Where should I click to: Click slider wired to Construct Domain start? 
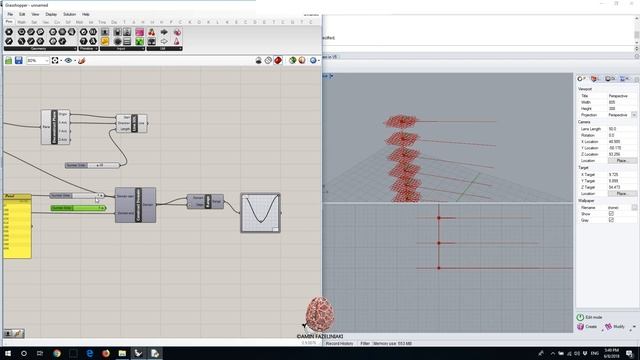[77, 196]
